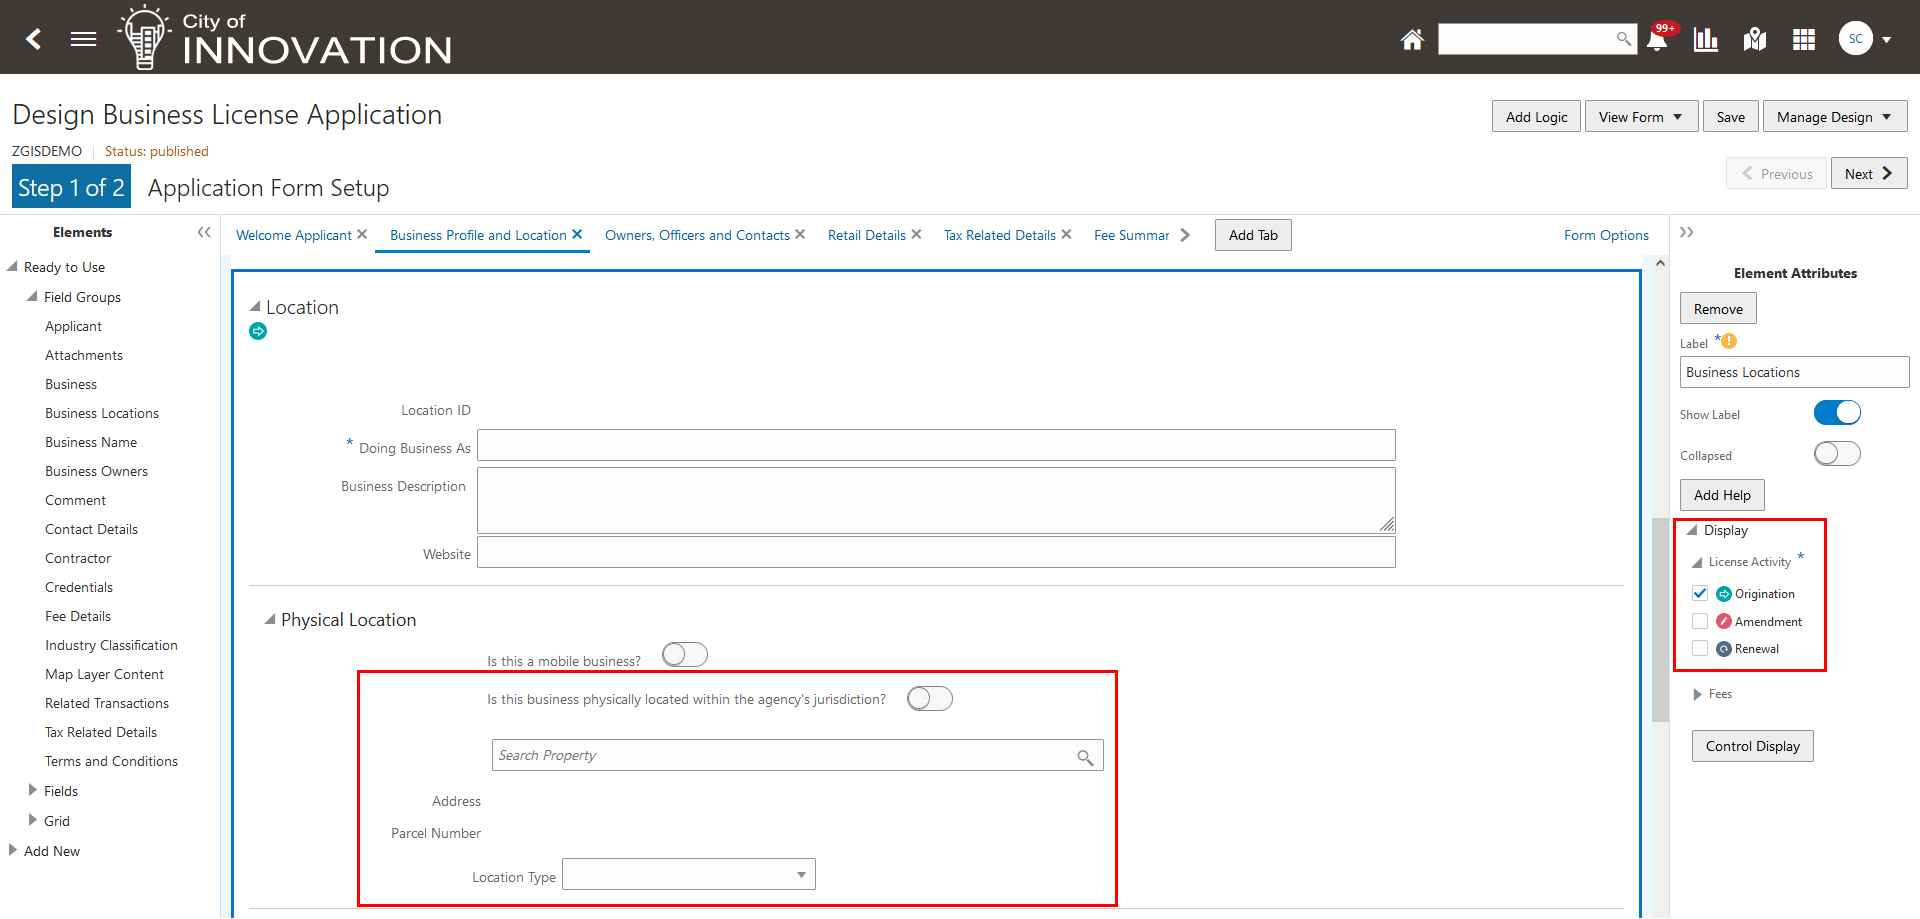Switch to the Tax Related Details tab
The height and width of the screenshot is (919, 1920).
[x=1000, y=235]
